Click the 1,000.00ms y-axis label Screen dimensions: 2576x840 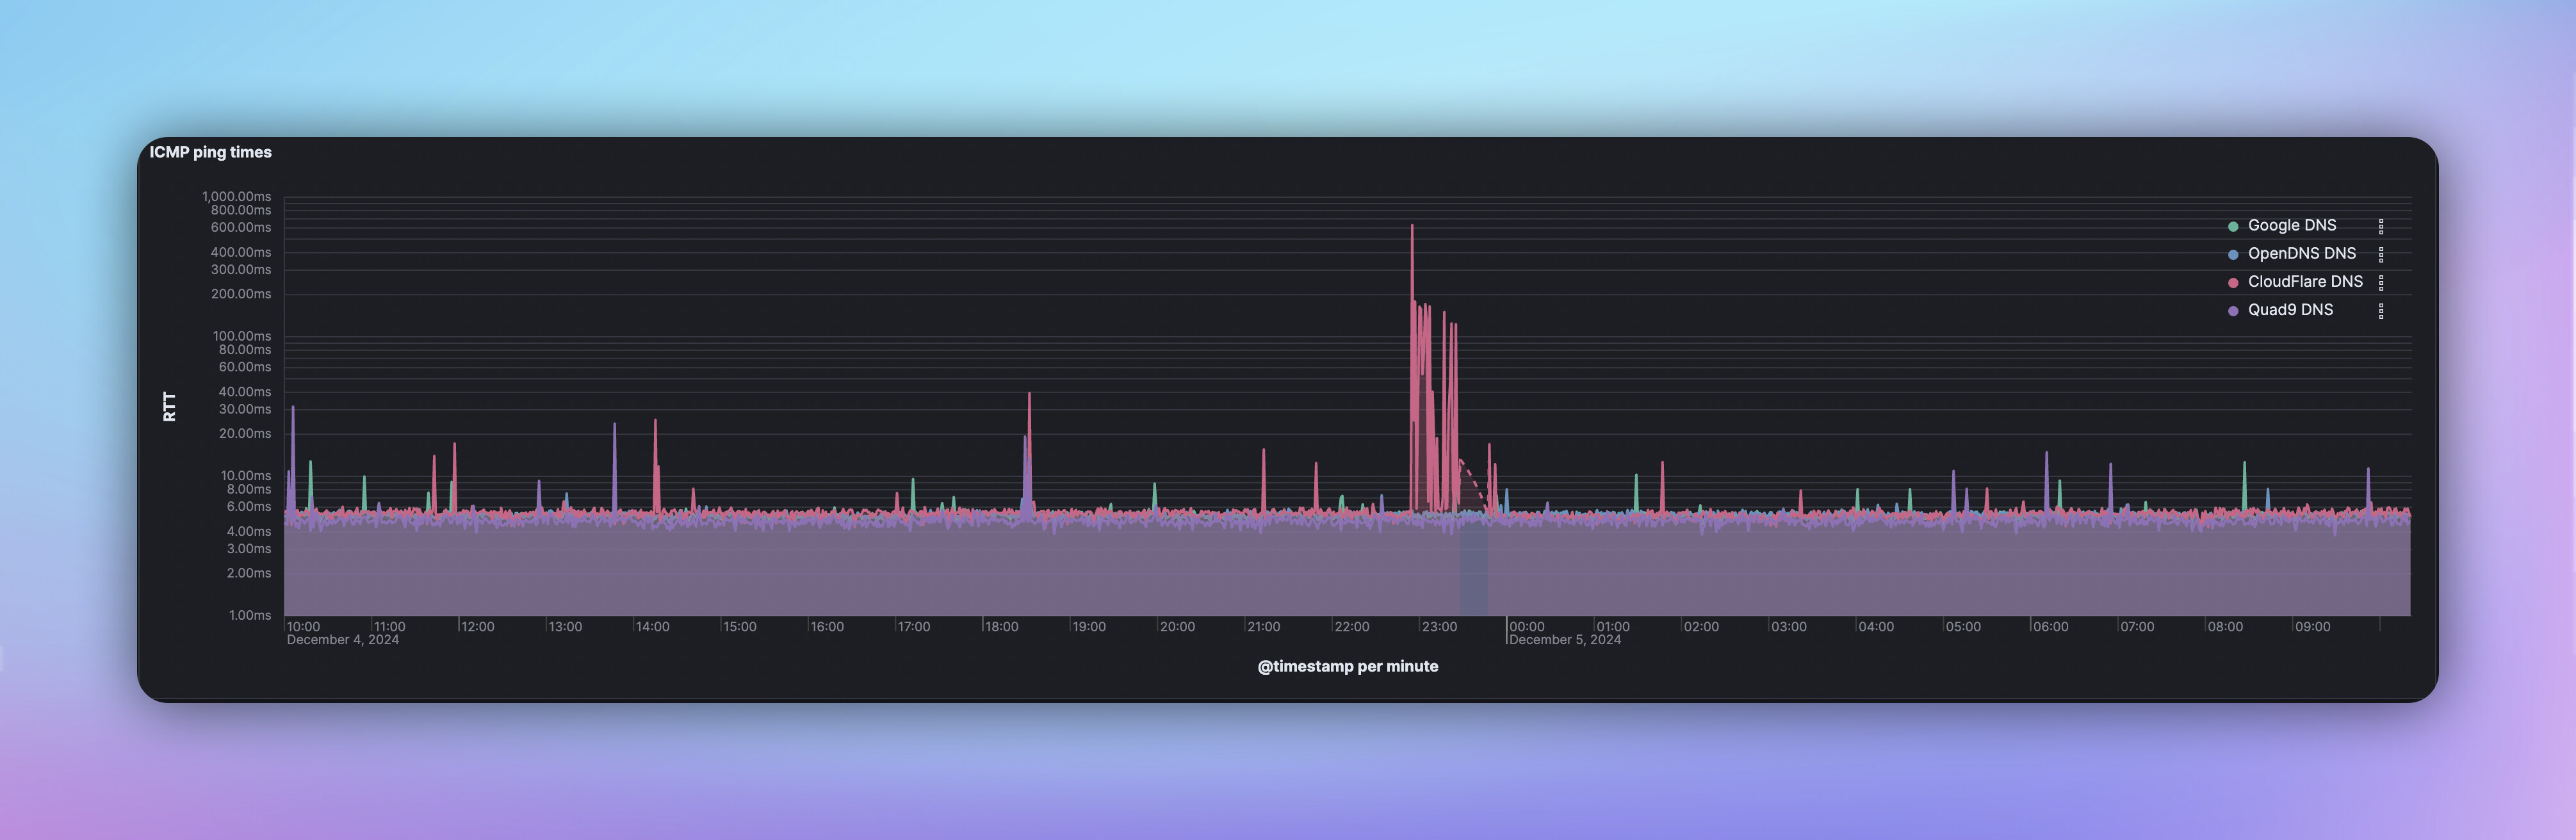[x=236, y=196]
